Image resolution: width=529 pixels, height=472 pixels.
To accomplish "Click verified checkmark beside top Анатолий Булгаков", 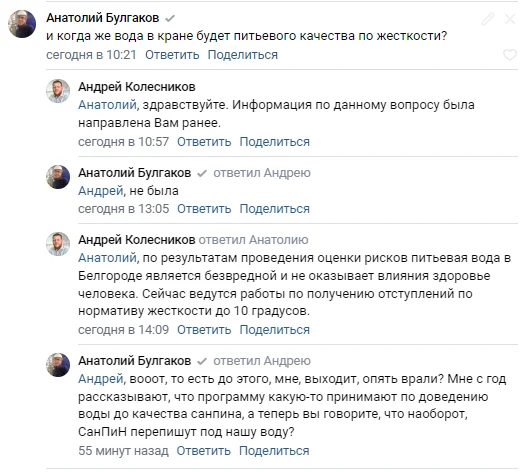I will (170, 18).
